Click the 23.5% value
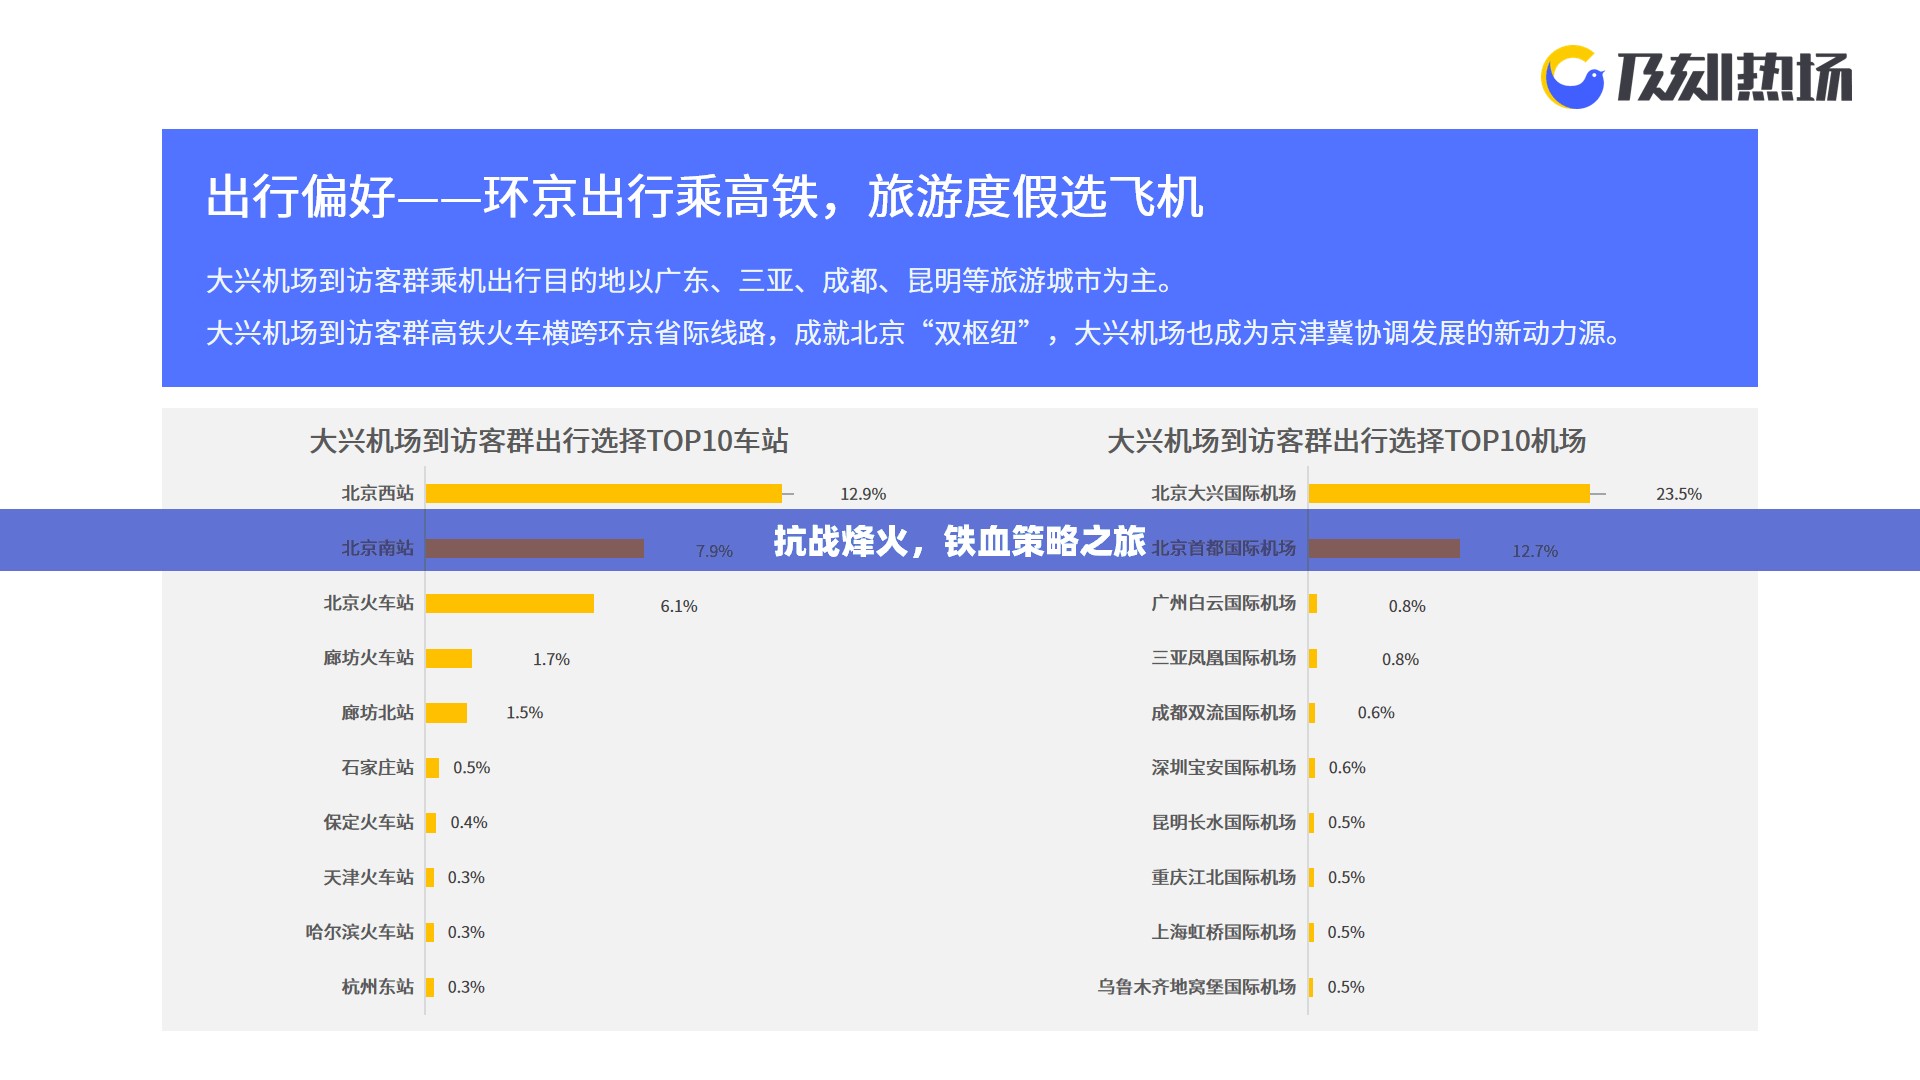This screenshot has height=1080, width=1920. point(1679,494)
